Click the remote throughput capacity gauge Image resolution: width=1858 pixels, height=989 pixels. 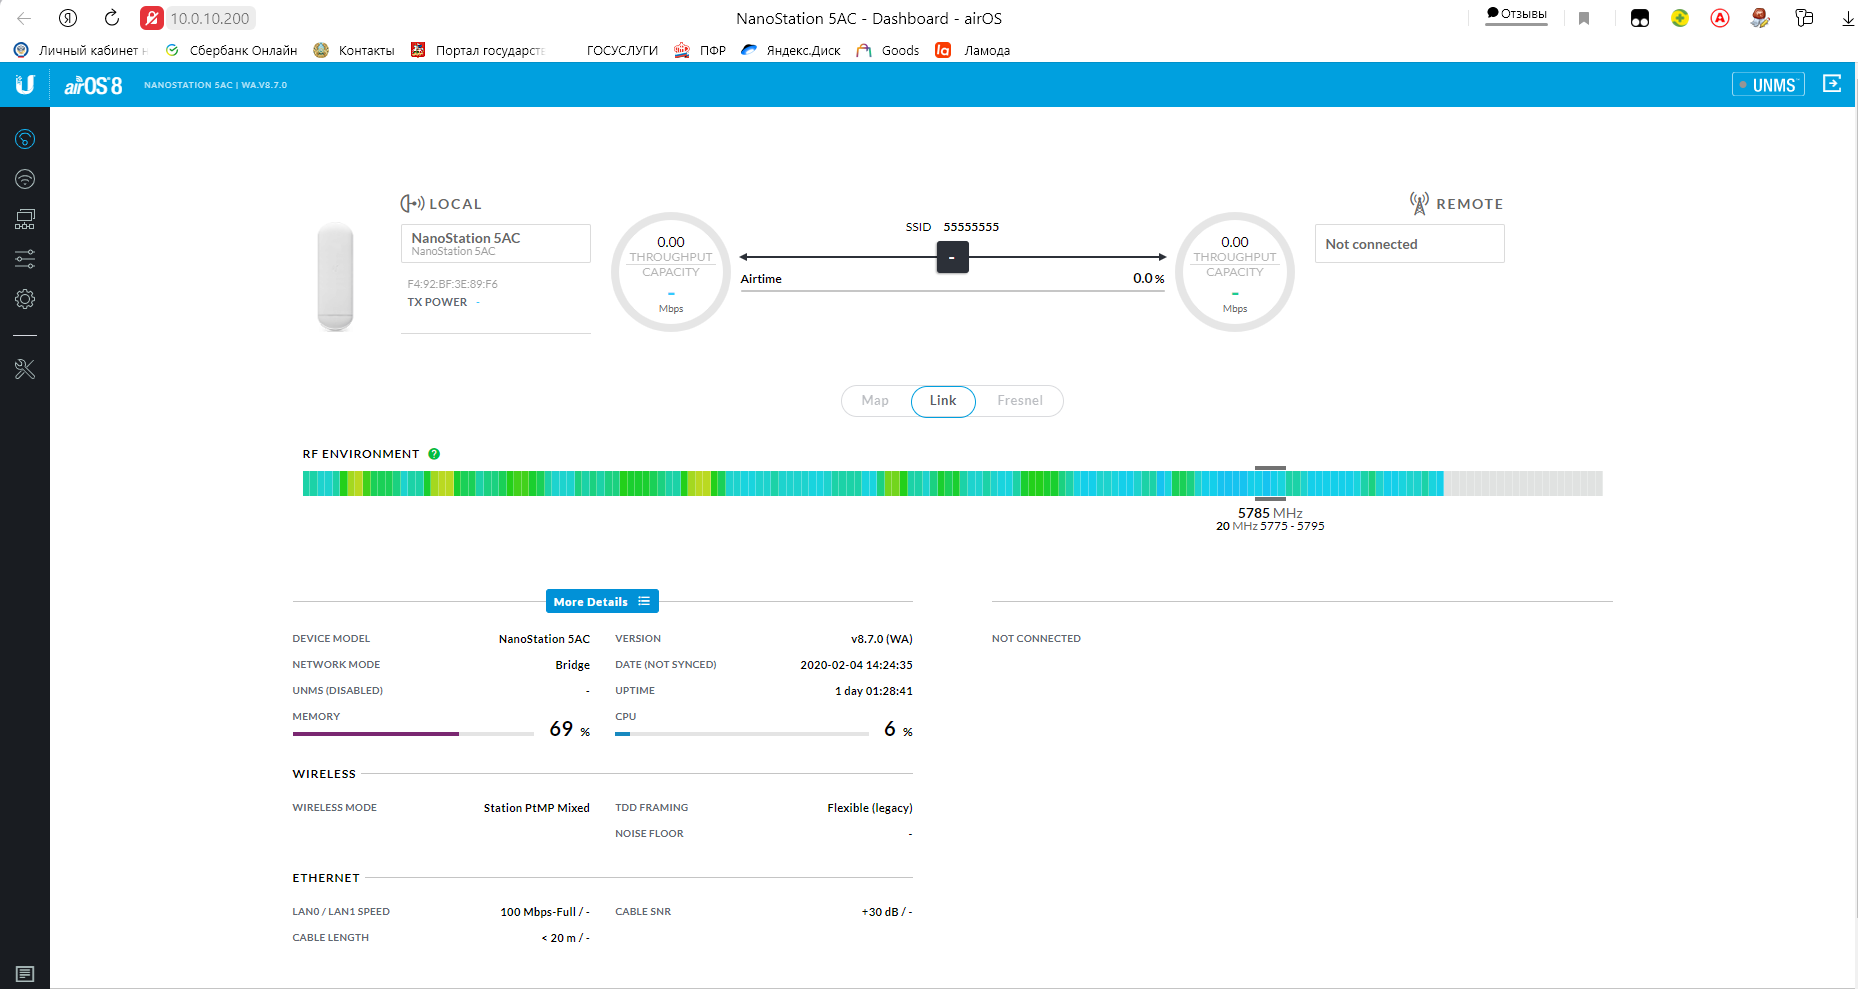(1235, 272)
